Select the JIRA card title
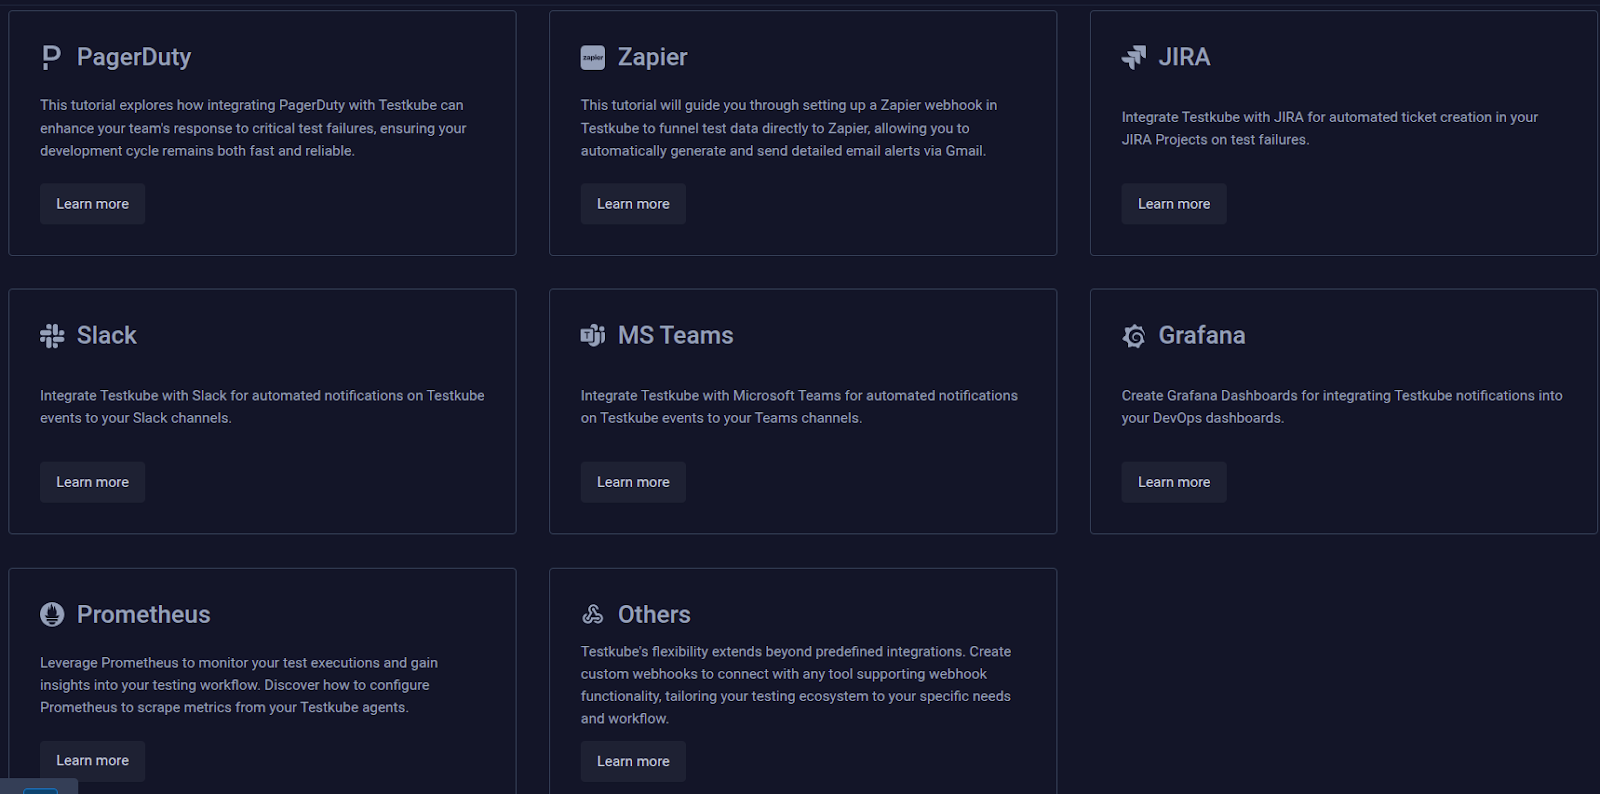The height and width of the screenshot is (794, 1600). pyautogui.click(x=1184, y=58)
